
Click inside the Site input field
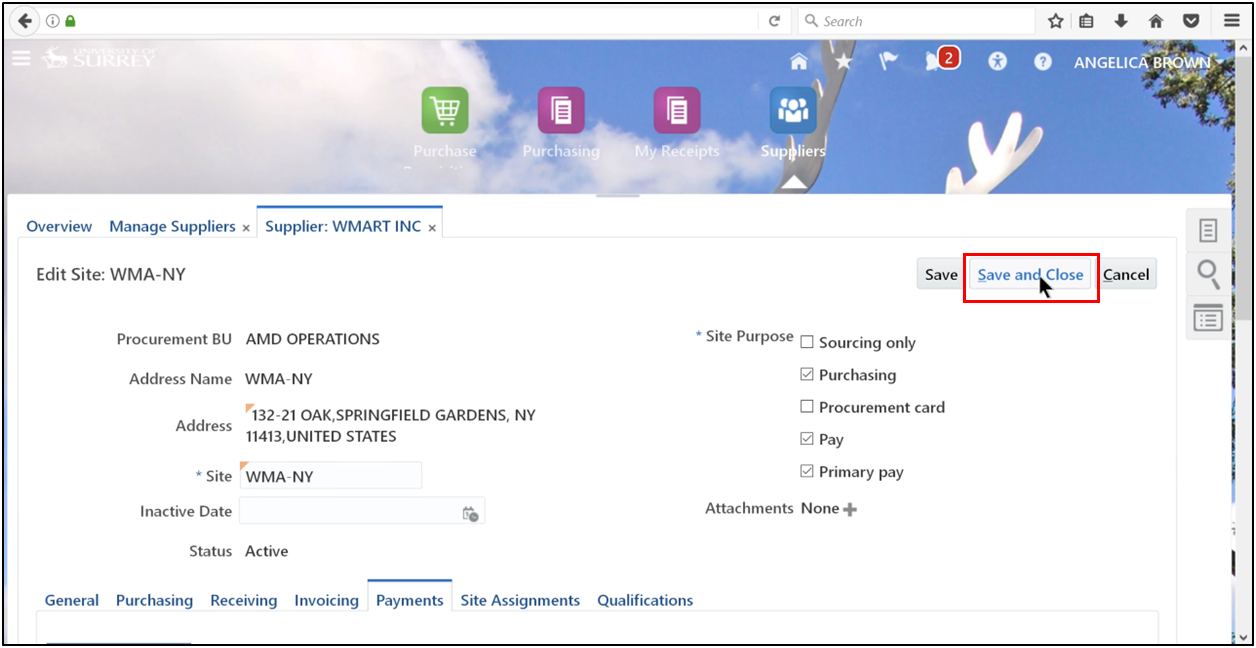coord(330,474)
